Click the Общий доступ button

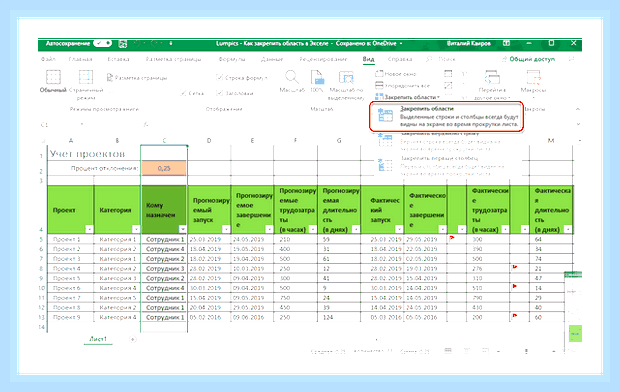pos(528,59)
